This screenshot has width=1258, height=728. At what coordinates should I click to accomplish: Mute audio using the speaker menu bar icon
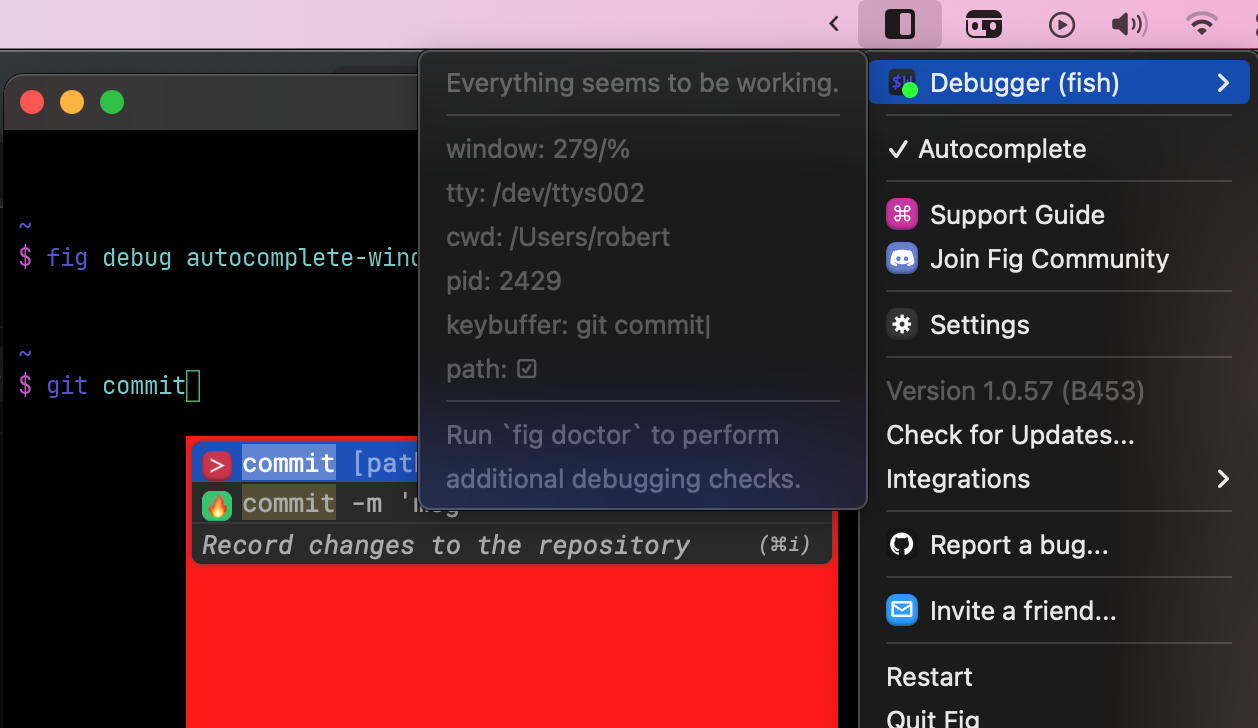1129,24
